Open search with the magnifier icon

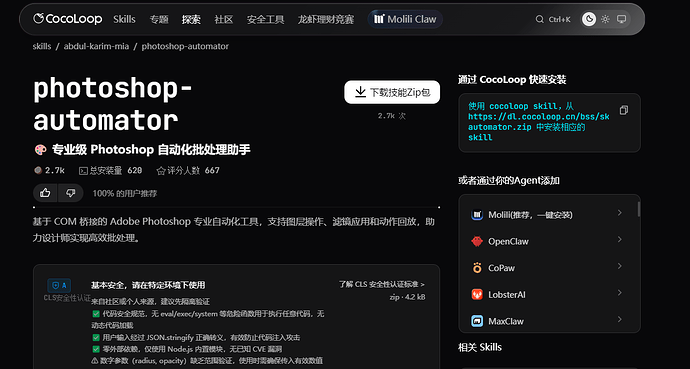click(x=540, y=19)
